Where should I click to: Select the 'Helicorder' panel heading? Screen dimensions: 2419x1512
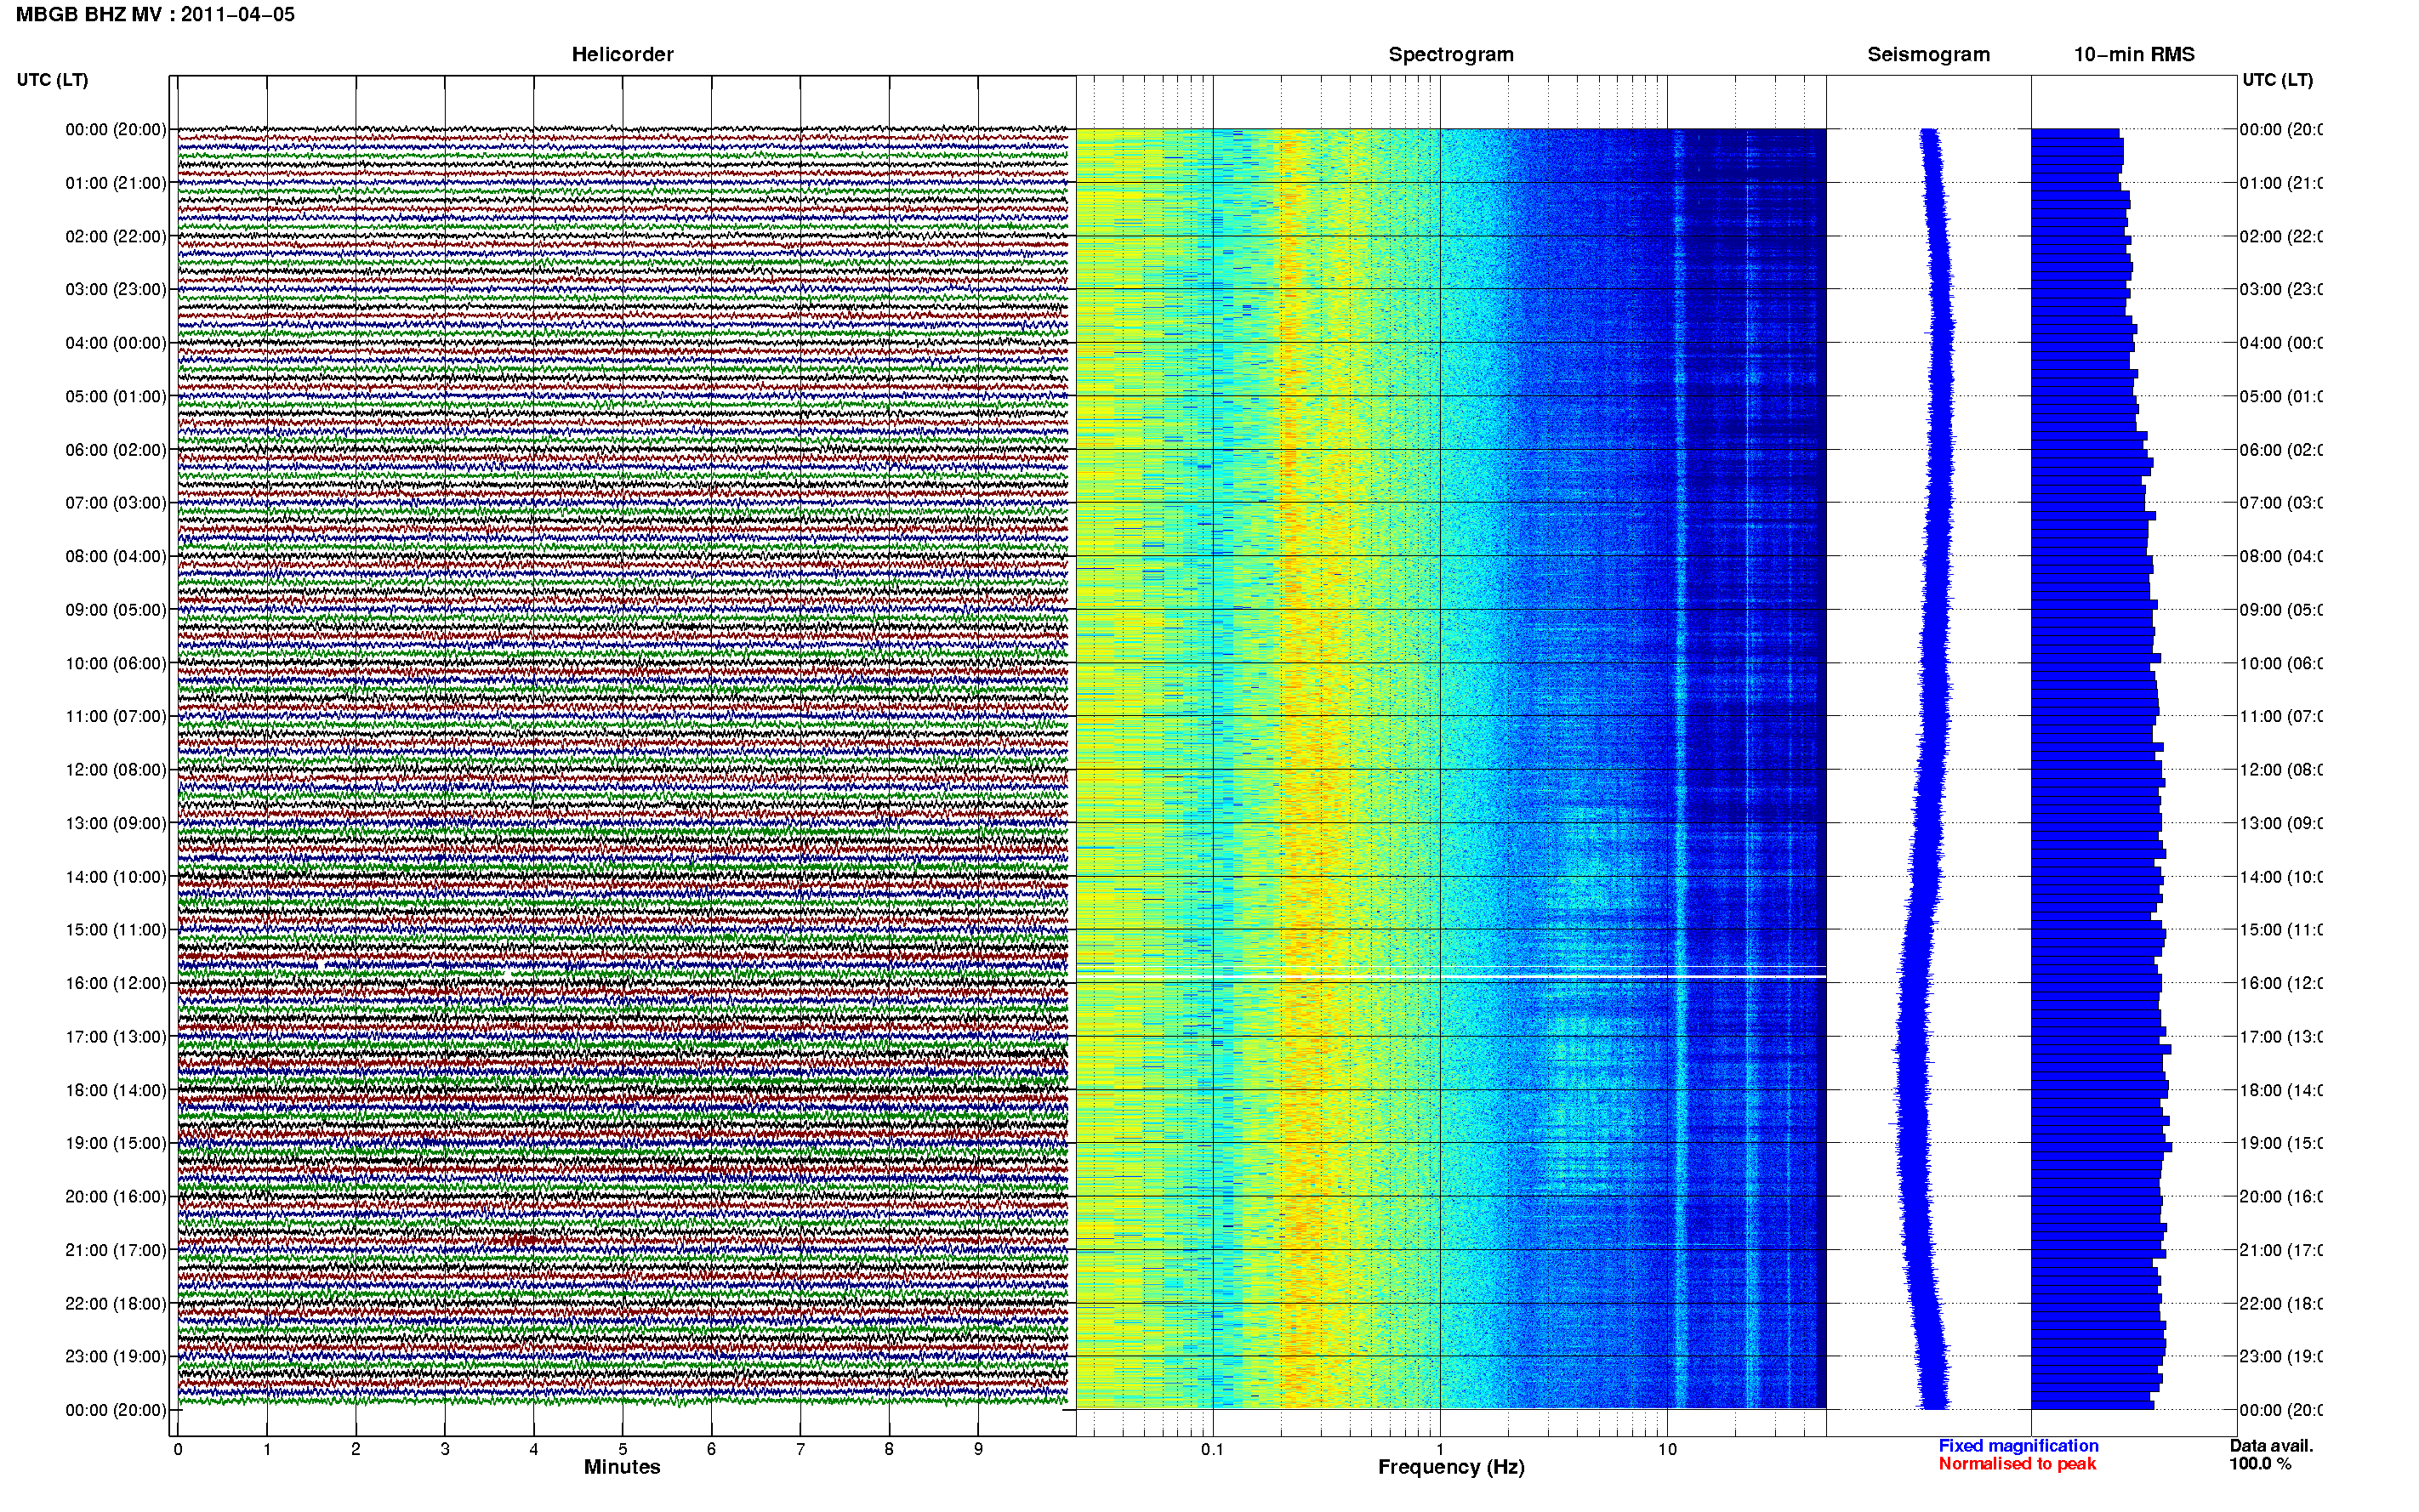[622, 54]
